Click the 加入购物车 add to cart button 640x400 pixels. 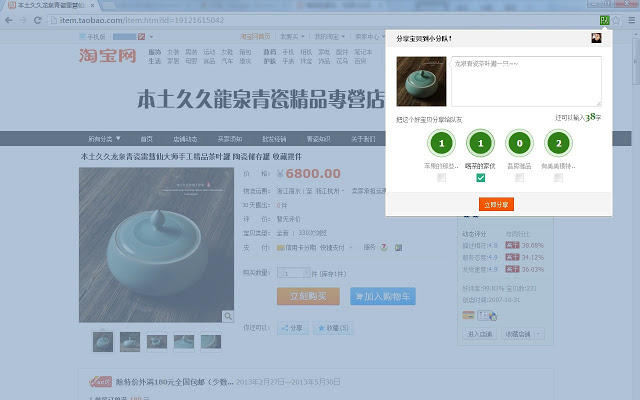383,296
